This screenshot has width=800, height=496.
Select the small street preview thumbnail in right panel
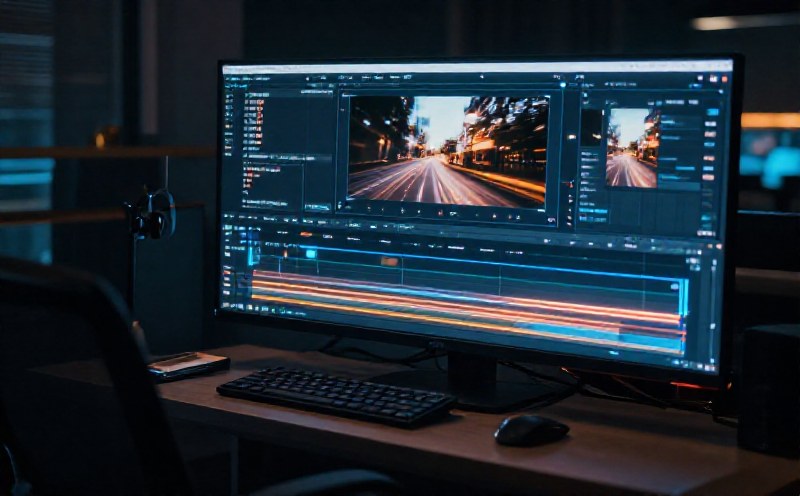tap(632, 147)
